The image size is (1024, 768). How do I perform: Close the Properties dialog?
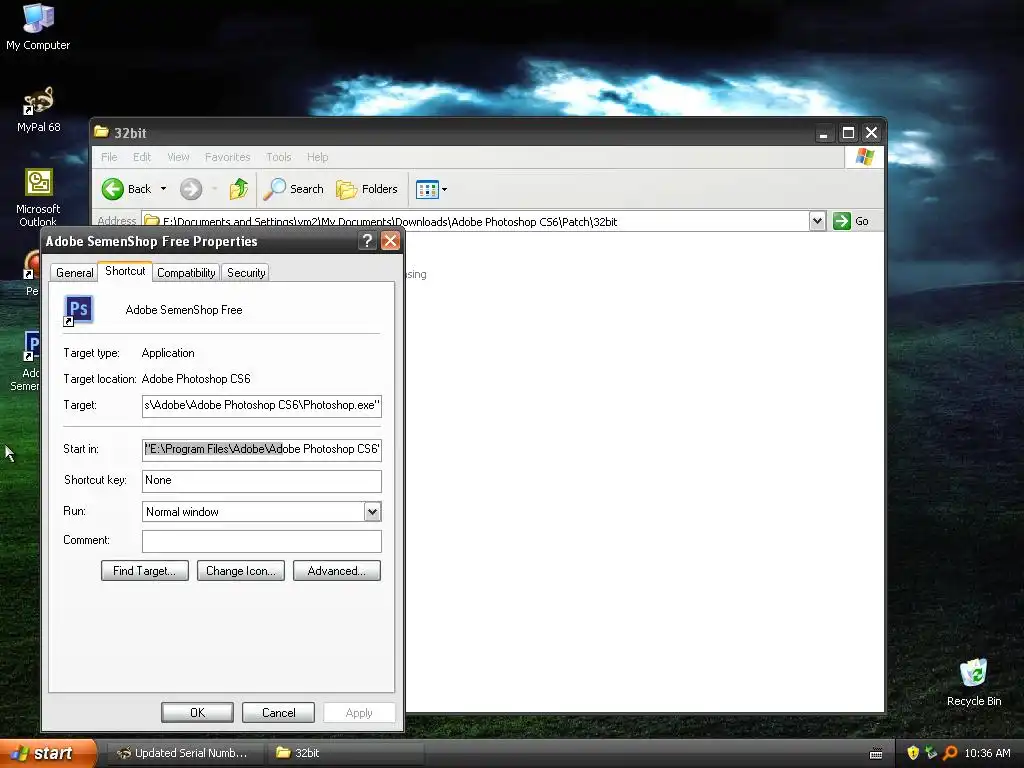tap(390, 241)
